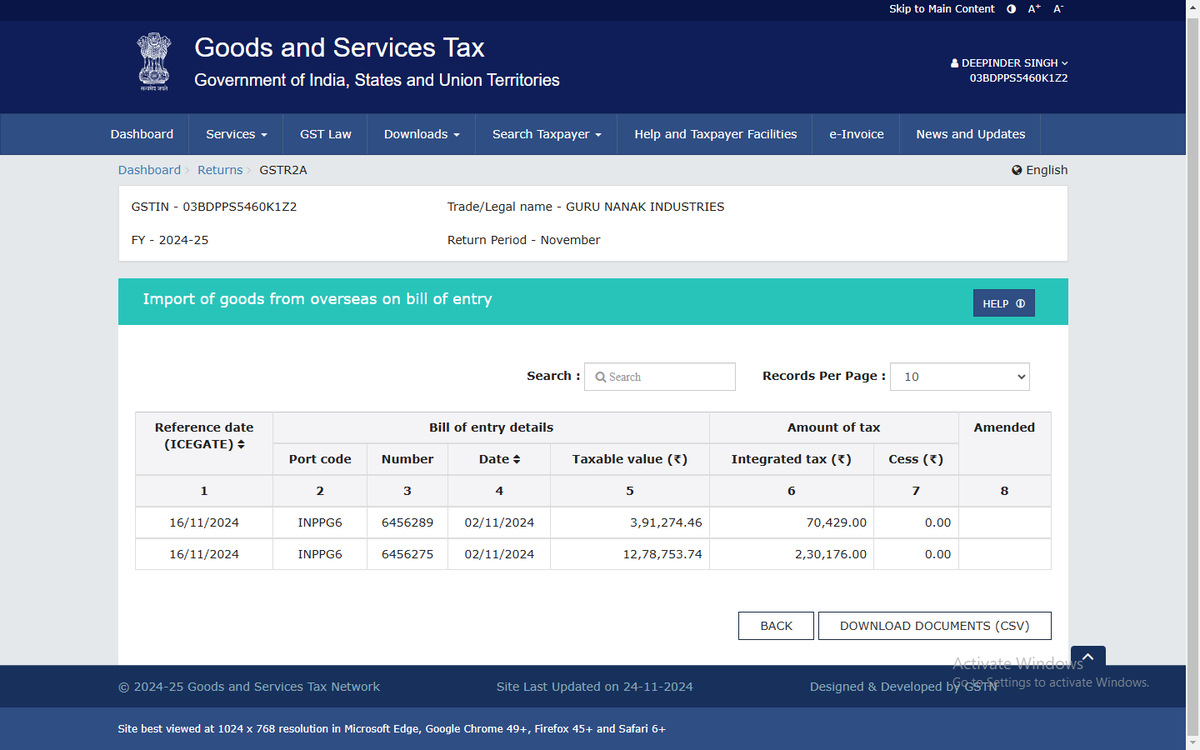
Task: Select integrated tax 70,429.00
Action: click(x=836, y=523)
